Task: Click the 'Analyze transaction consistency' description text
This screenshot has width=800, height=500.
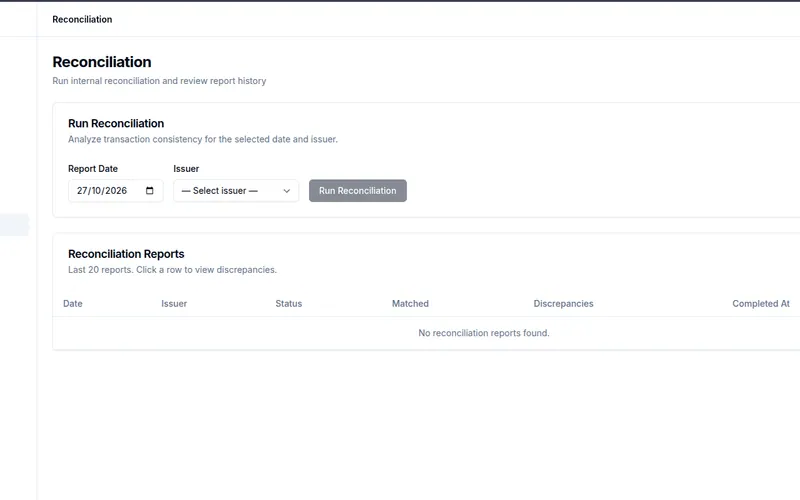Action: [203, 139]
